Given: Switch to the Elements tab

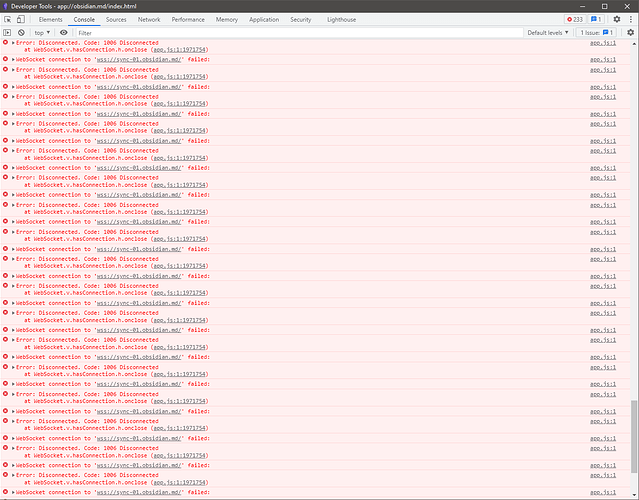Looking at the screenshot, I should click(51, 20).
